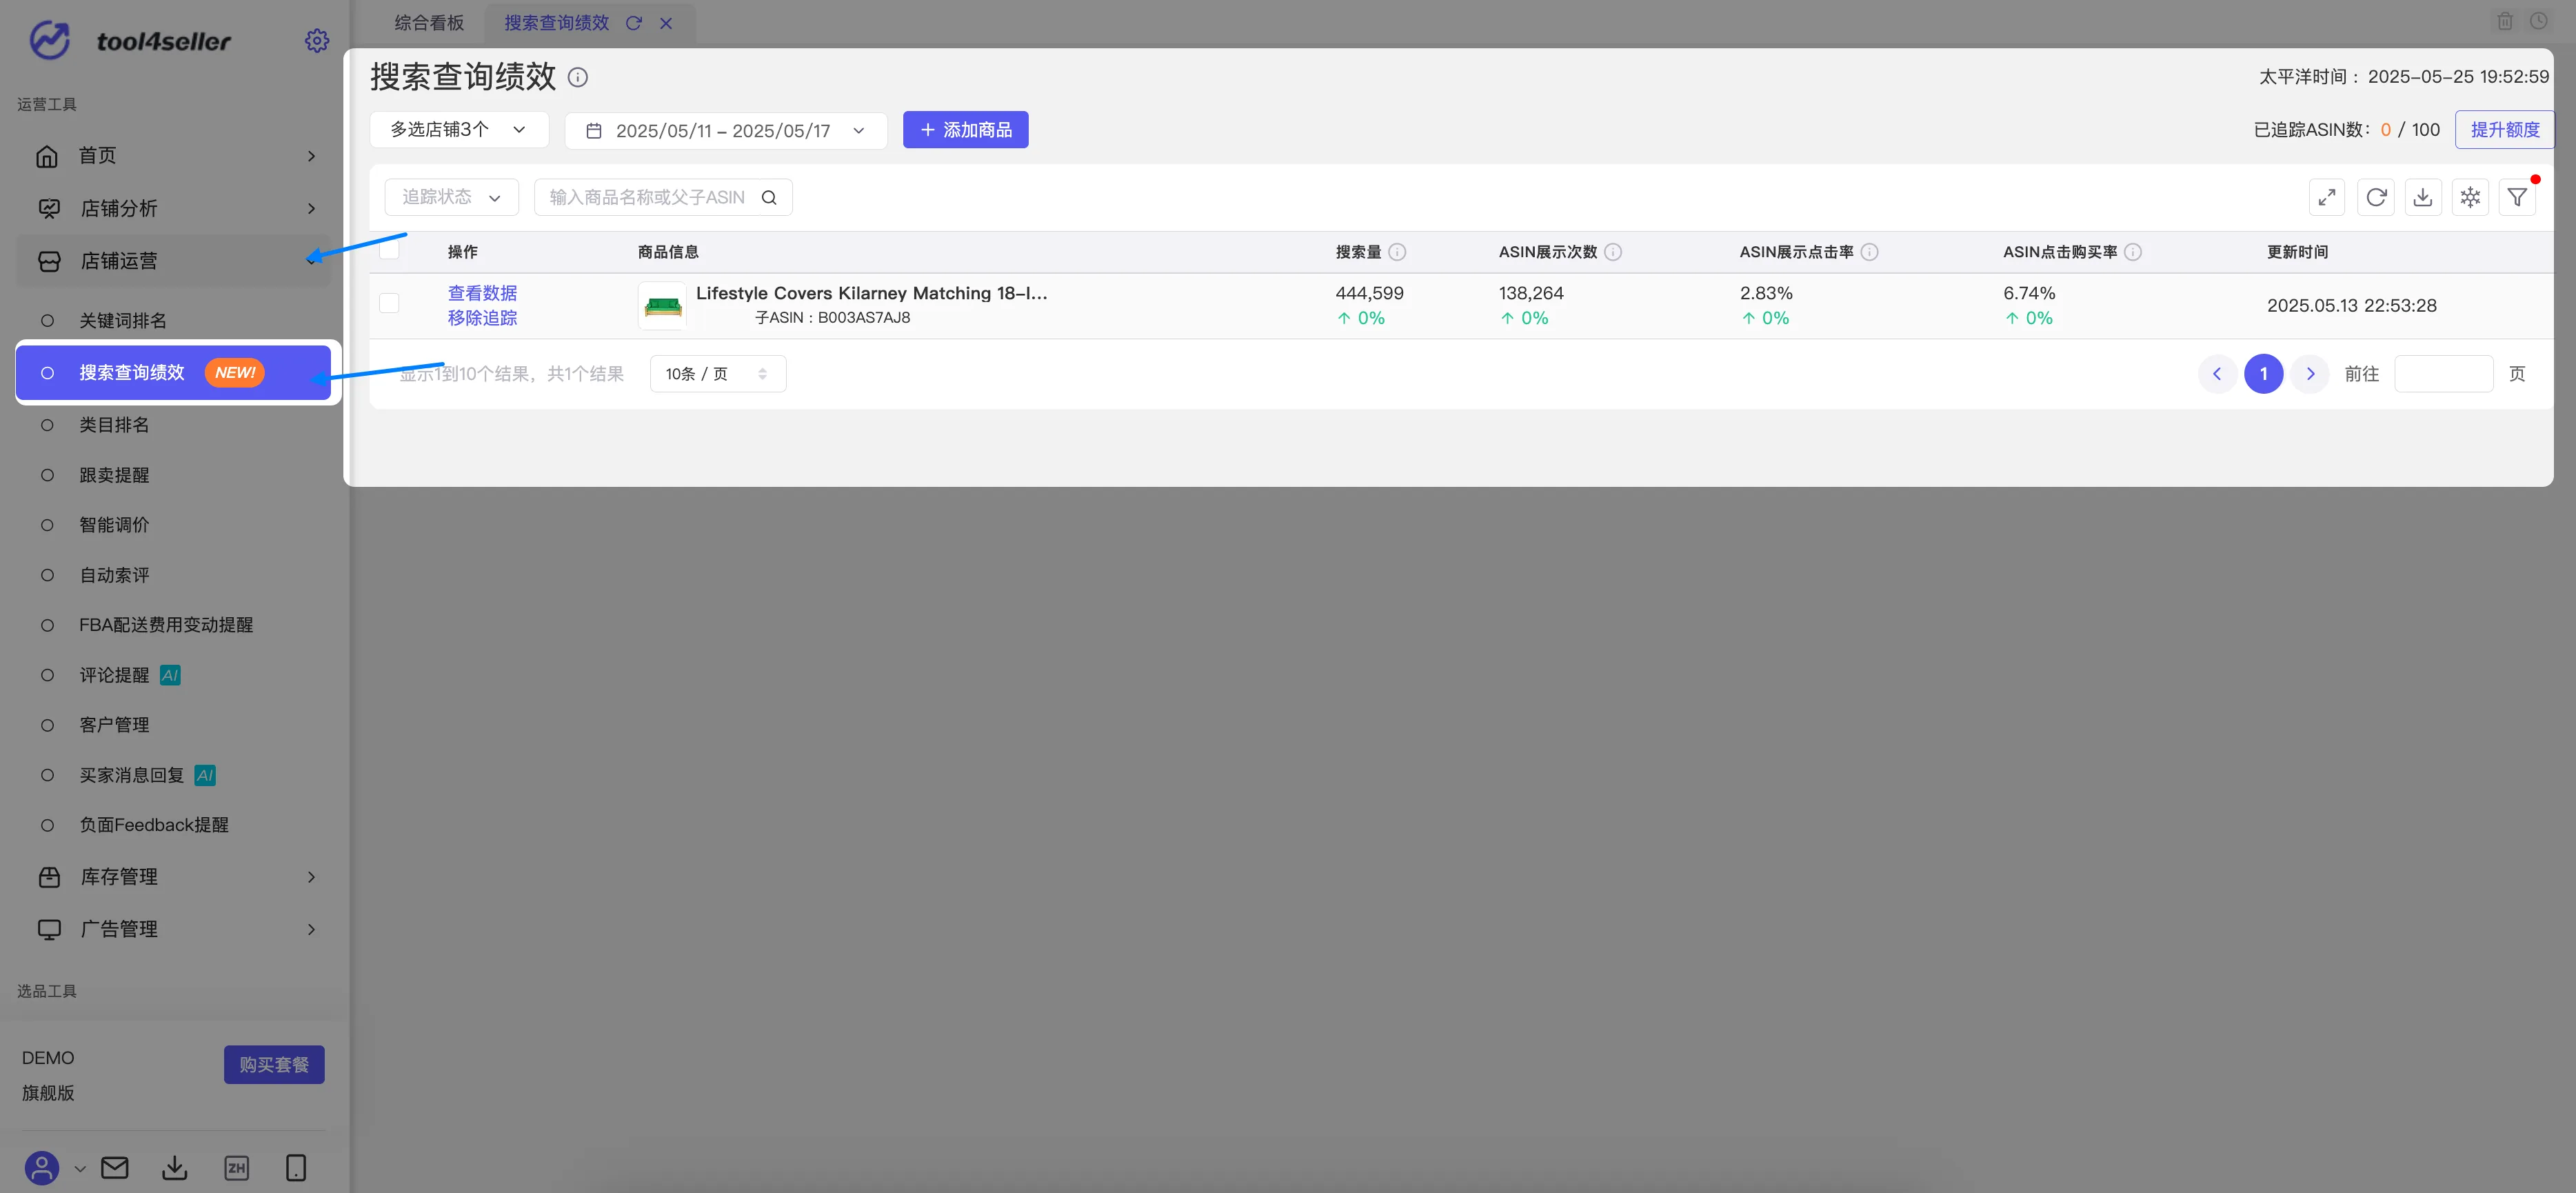Image resolution: width=2576 pixels, height=1193 pixels.
Task: Click the trash icon at top right
Action: [2505, 21]
